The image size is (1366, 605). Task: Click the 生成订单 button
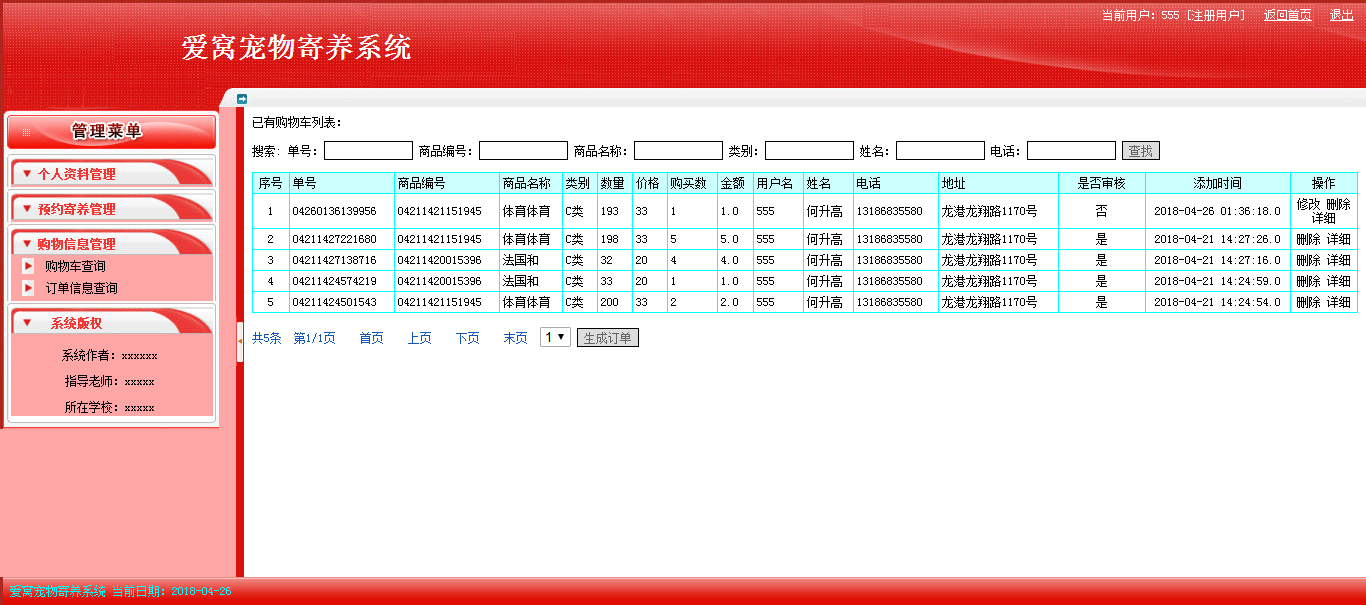(608, 338)
